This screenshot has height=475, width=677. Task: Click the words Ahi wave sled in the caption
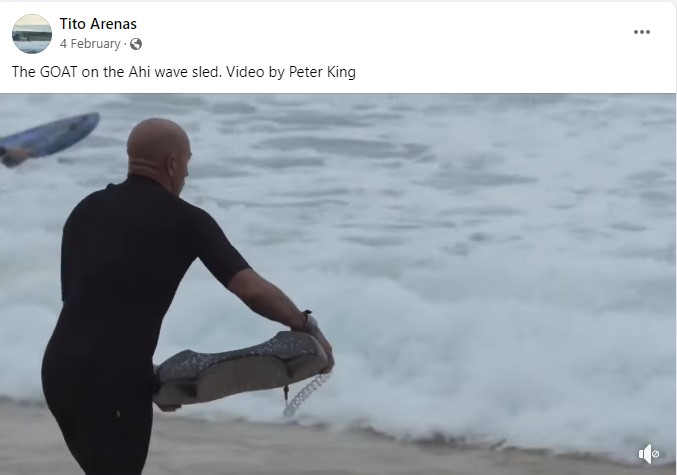(x=175, y=72)
